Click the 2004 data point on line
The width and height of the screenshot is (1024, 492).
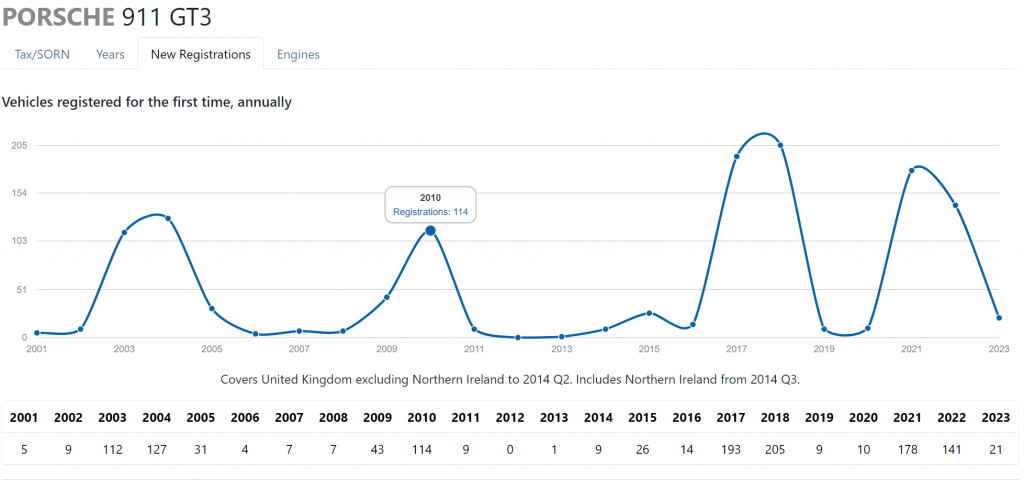click(x=168, y=218)
